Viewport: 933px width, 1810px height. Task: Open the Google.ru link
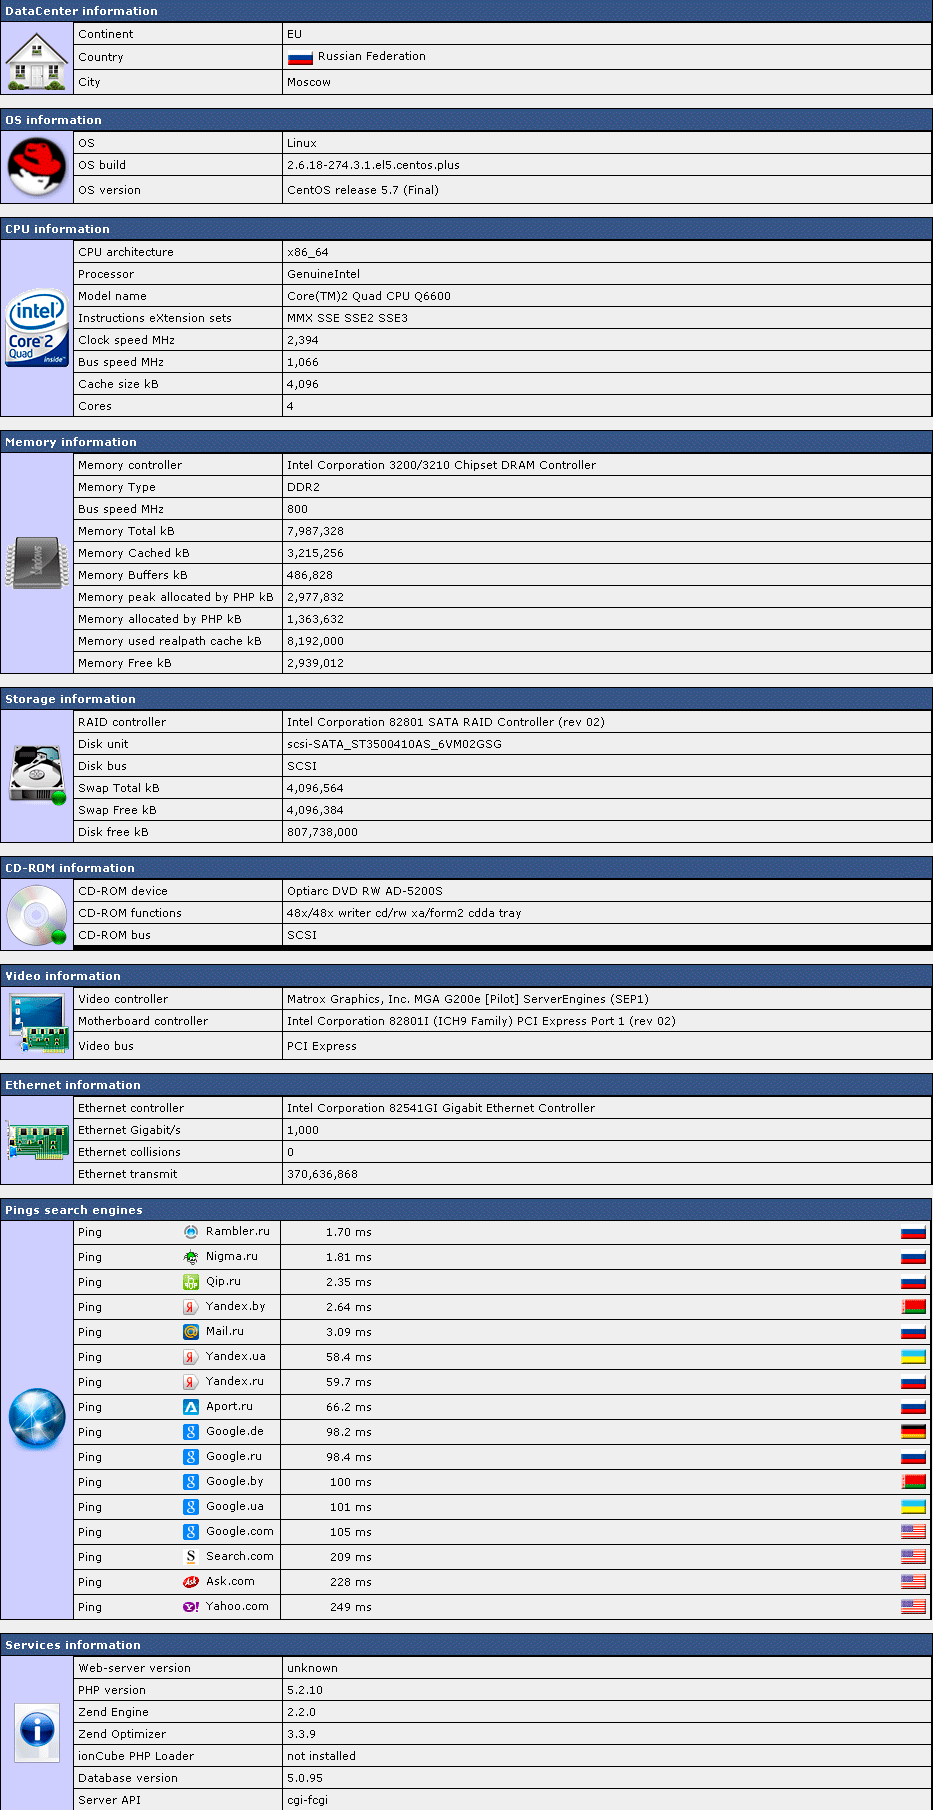click(234, 1457)
